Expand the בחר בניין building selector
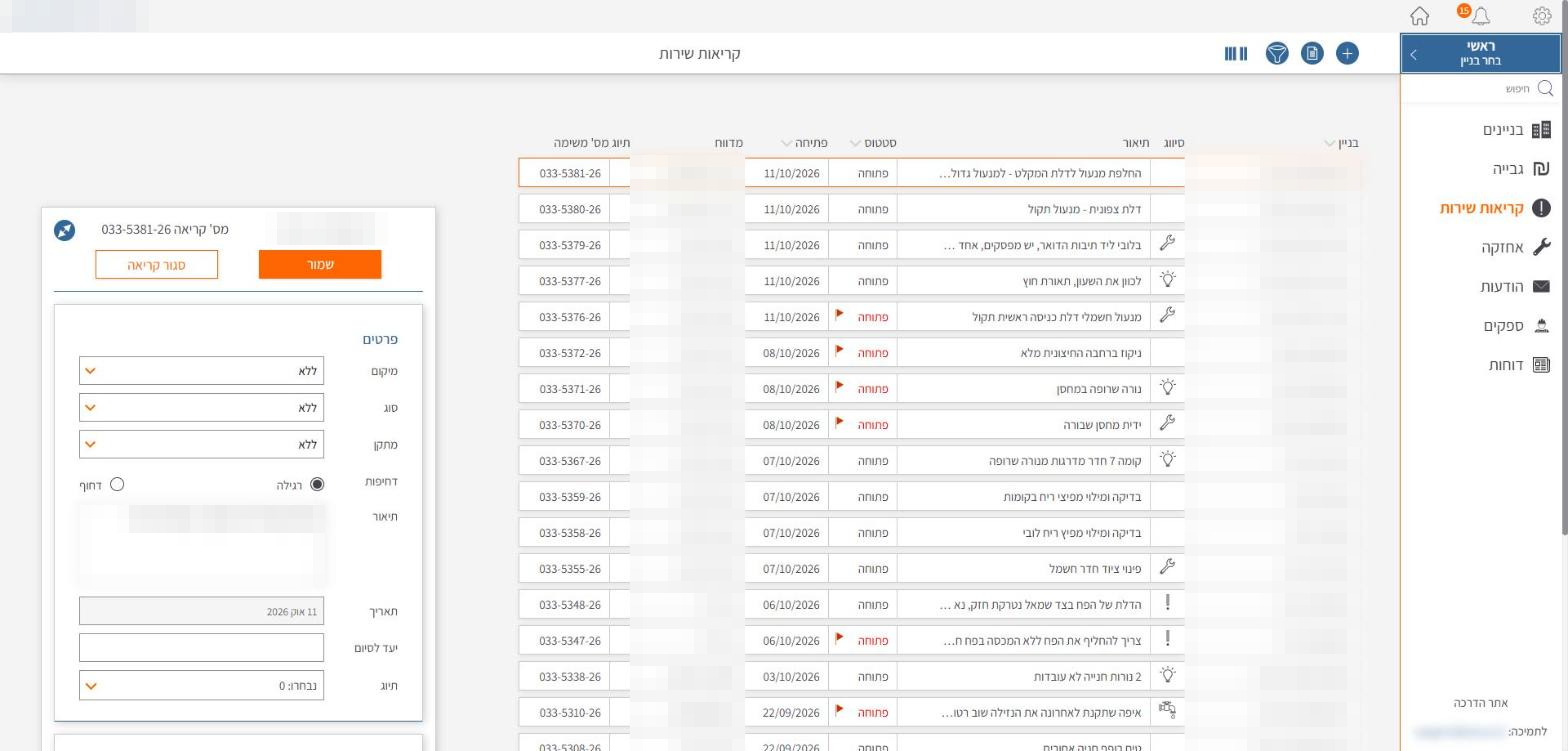Image resolution: width=1568 pixels, height=751 pixels. pyautogui.click(x=1480, y=54)
